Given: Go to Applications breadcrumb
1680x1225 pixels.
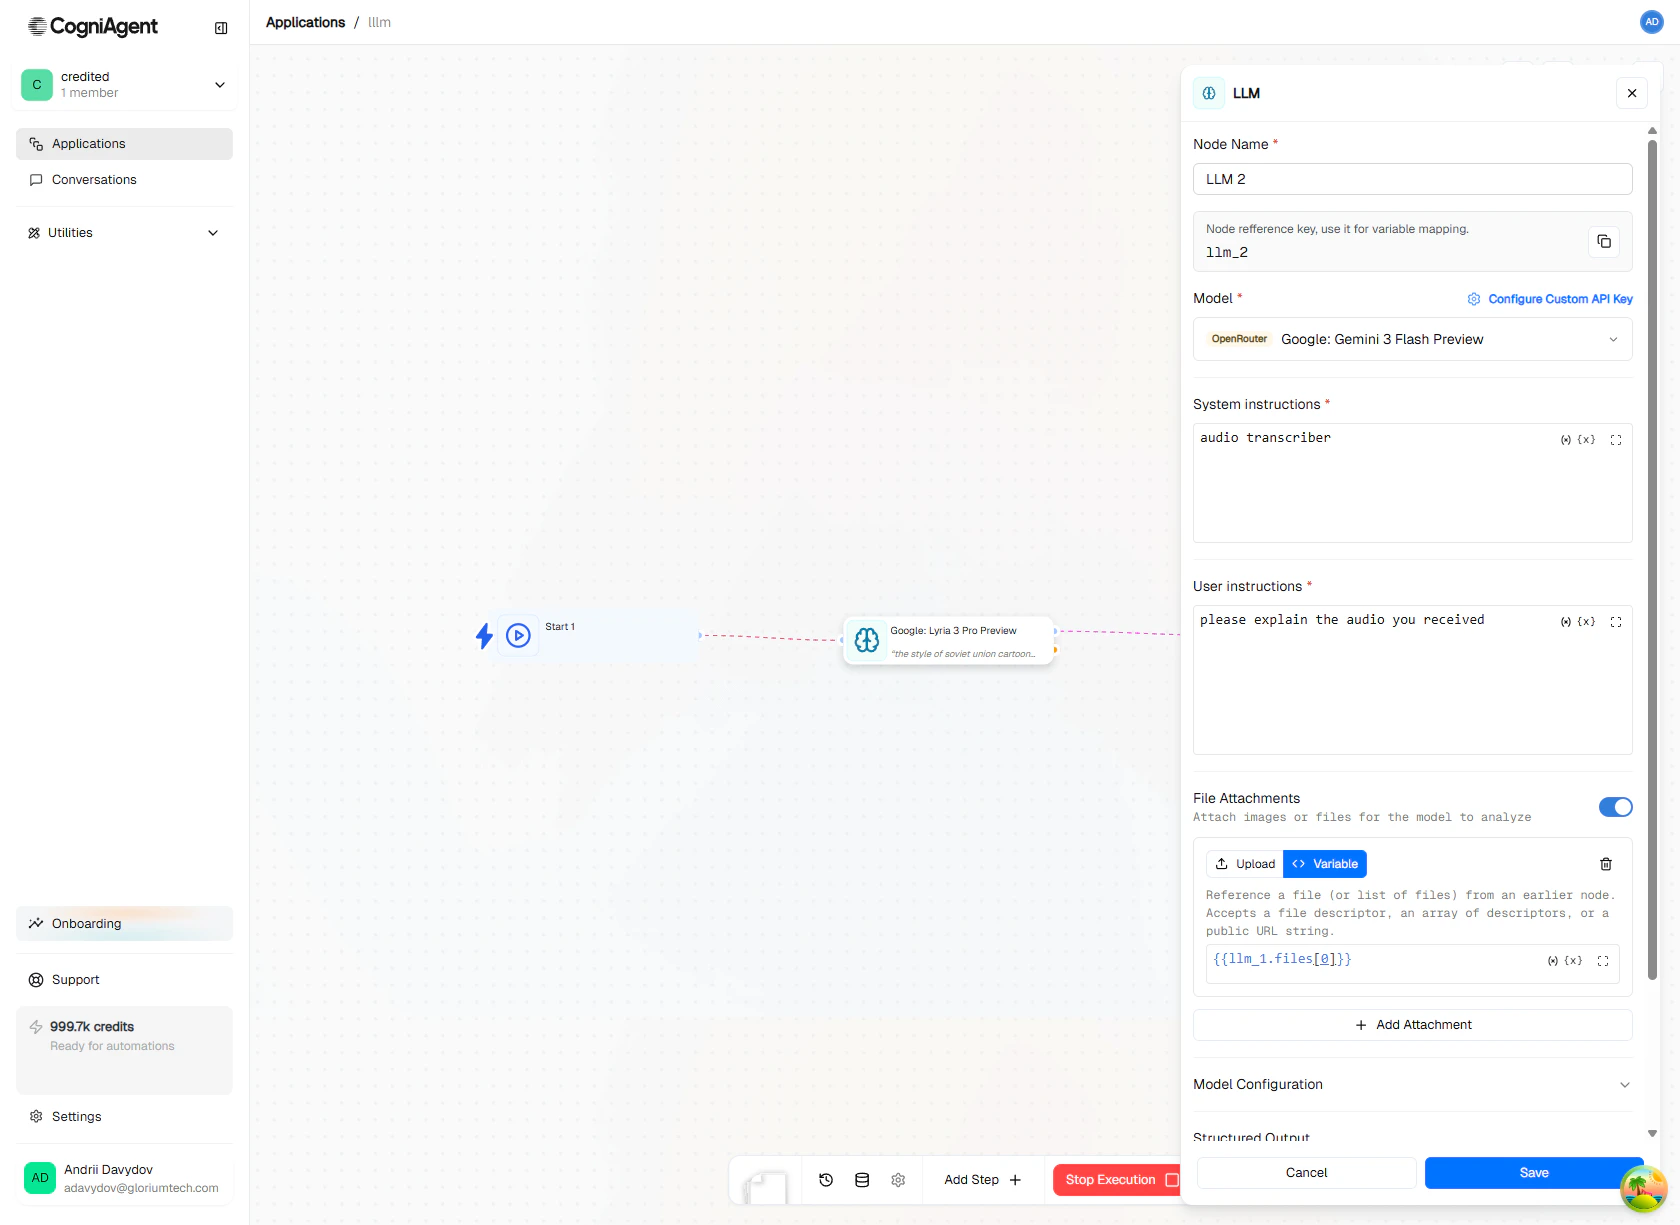Looking at the screenshot, I should 305,22.
